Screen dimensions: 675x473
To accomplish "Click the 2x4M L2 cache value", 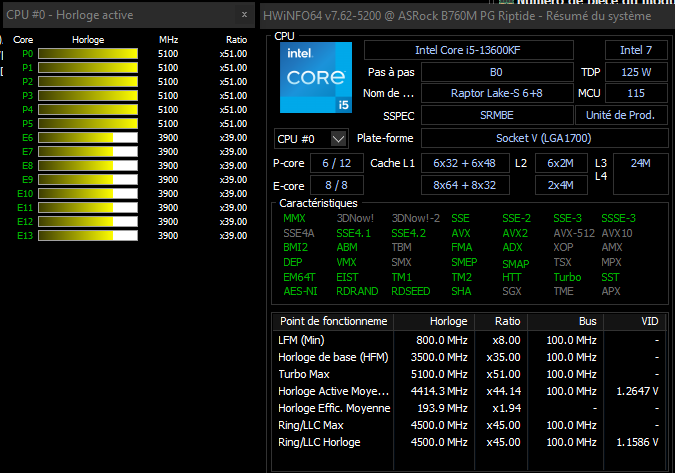I will pyautogui.click(x=561, y=185).
